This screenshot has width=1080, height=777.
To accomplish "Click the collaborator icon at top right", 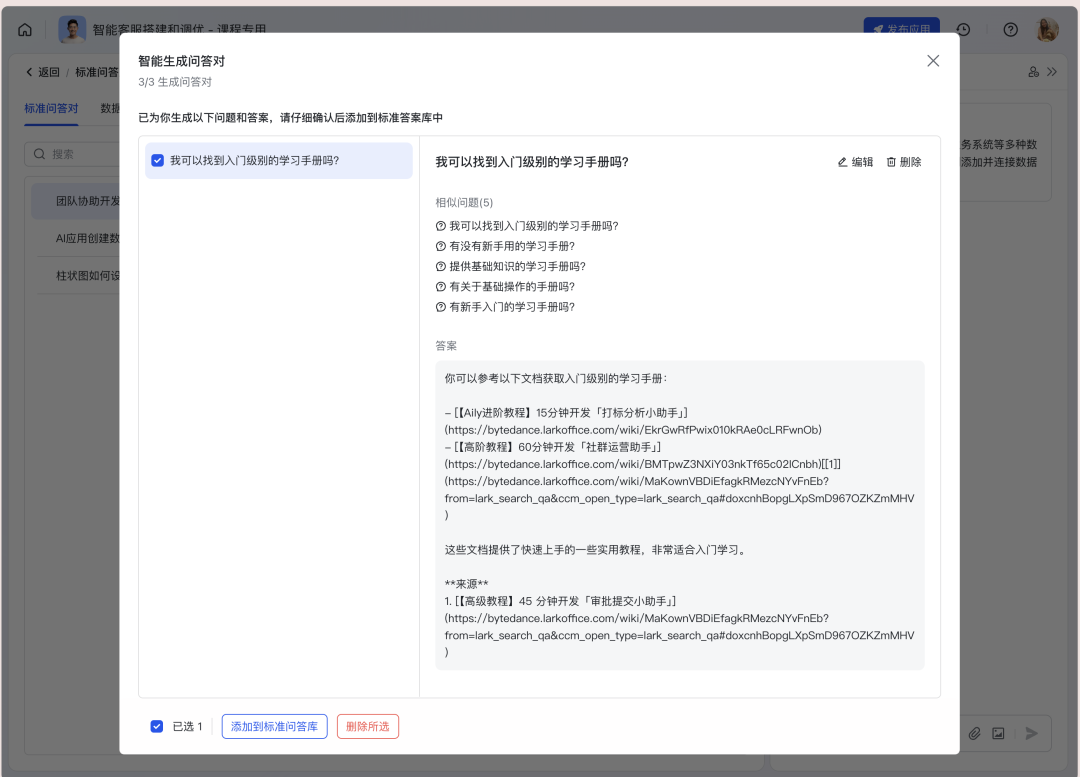I will tap(1033, 72).
